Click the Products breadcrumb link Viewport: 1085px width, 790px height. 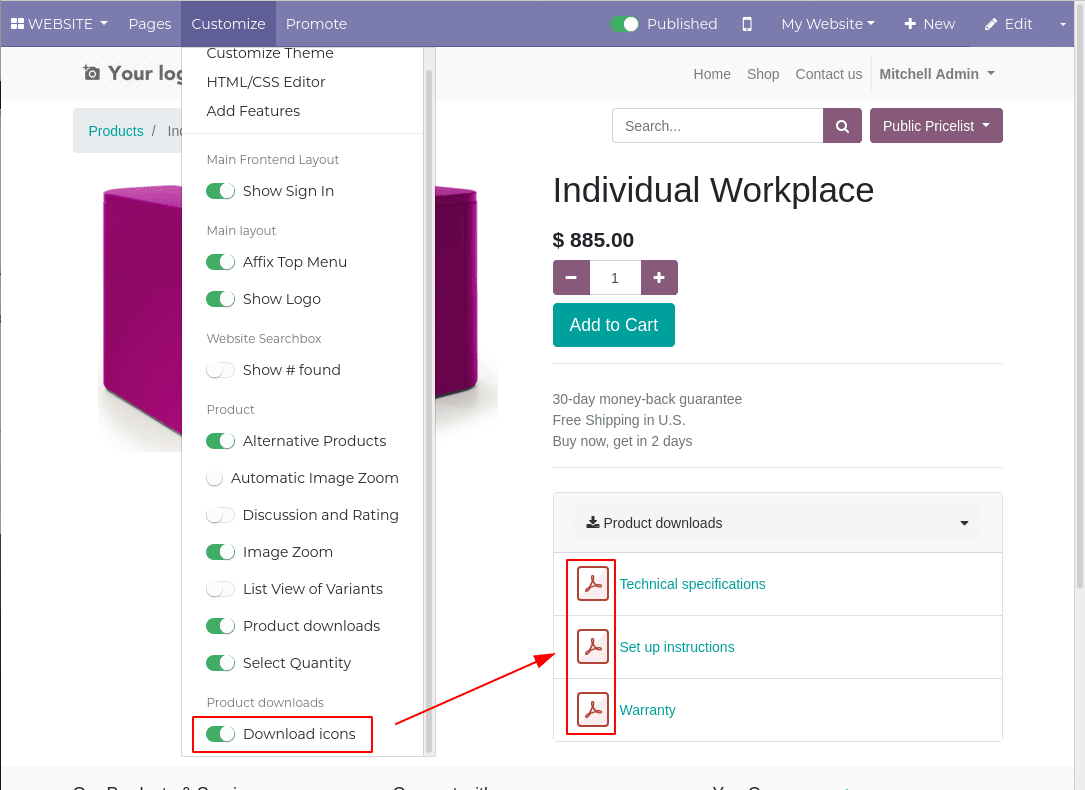pos(116,131)
